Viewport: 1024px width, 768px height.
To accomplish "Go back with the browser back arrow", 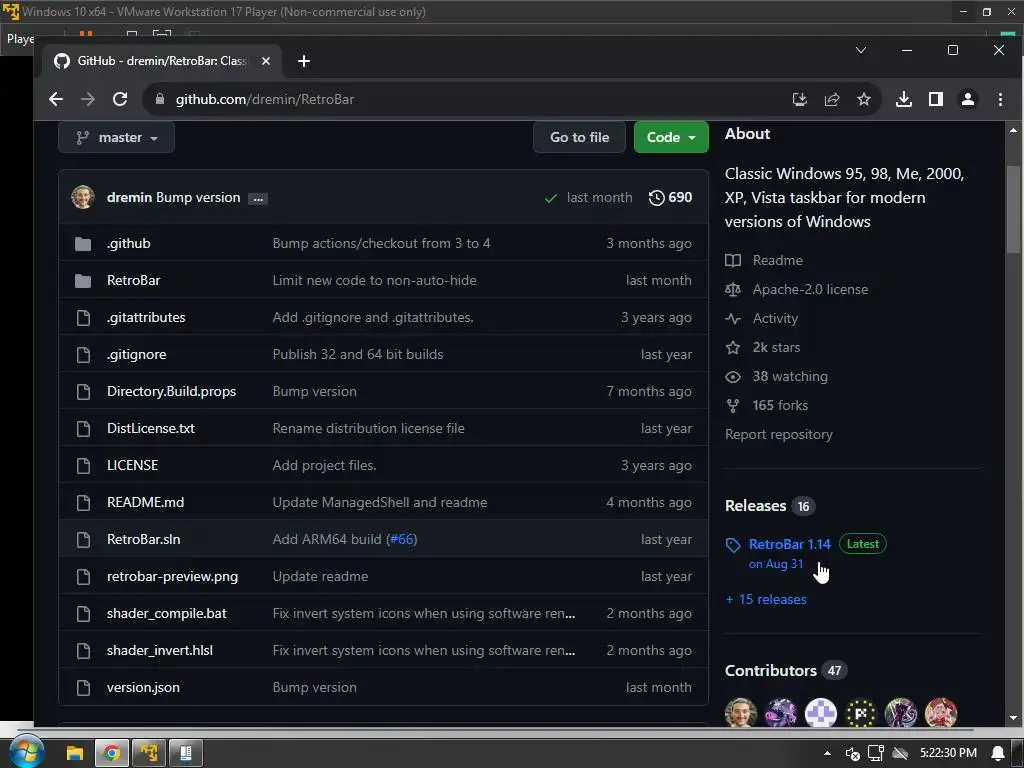I will (x=56, y=99).
